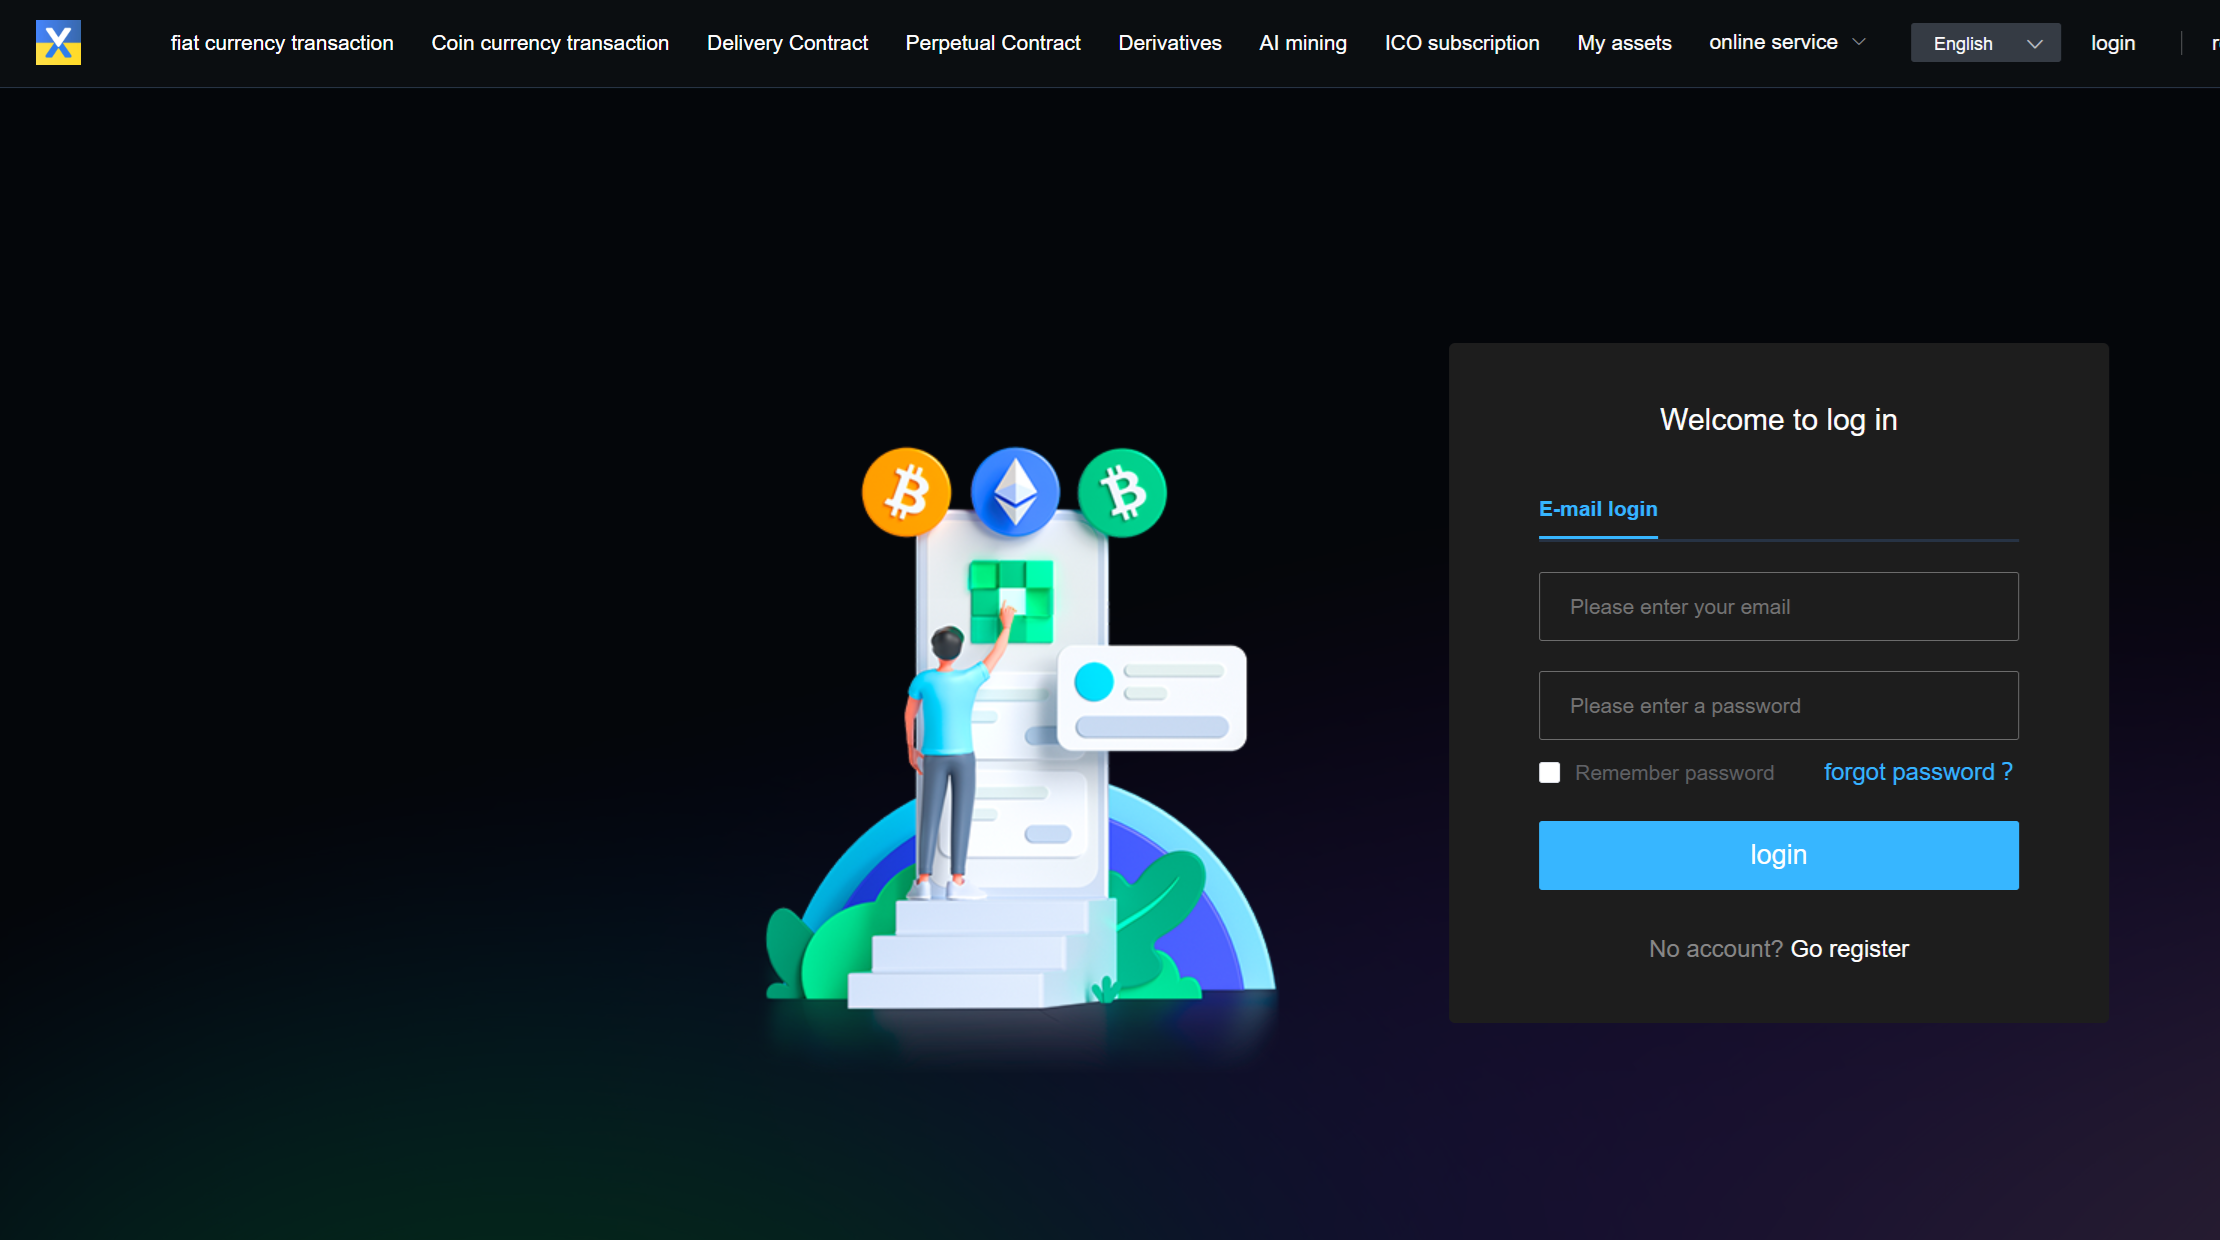
Task: Toggle the Remember password checkbox
Action: pos(1549,773)
